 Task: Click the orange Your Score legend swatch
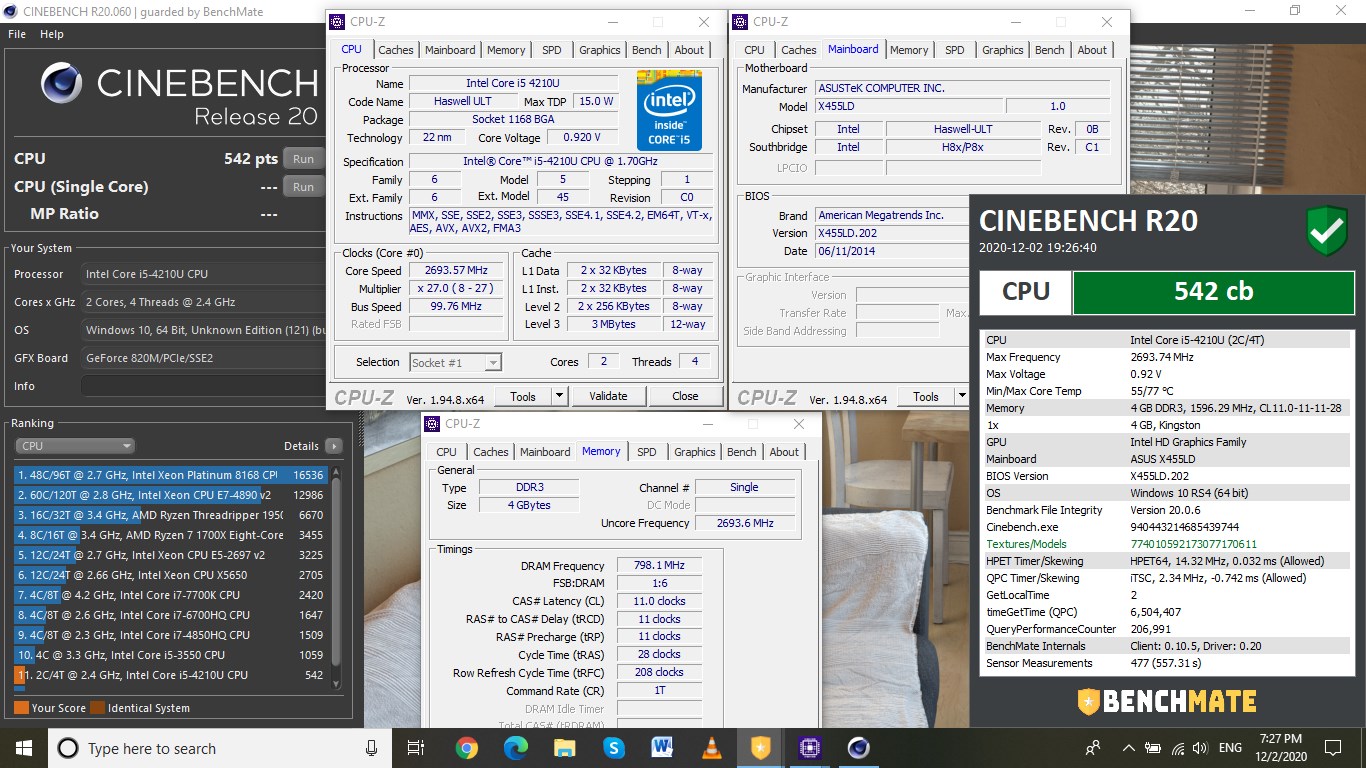21,708
